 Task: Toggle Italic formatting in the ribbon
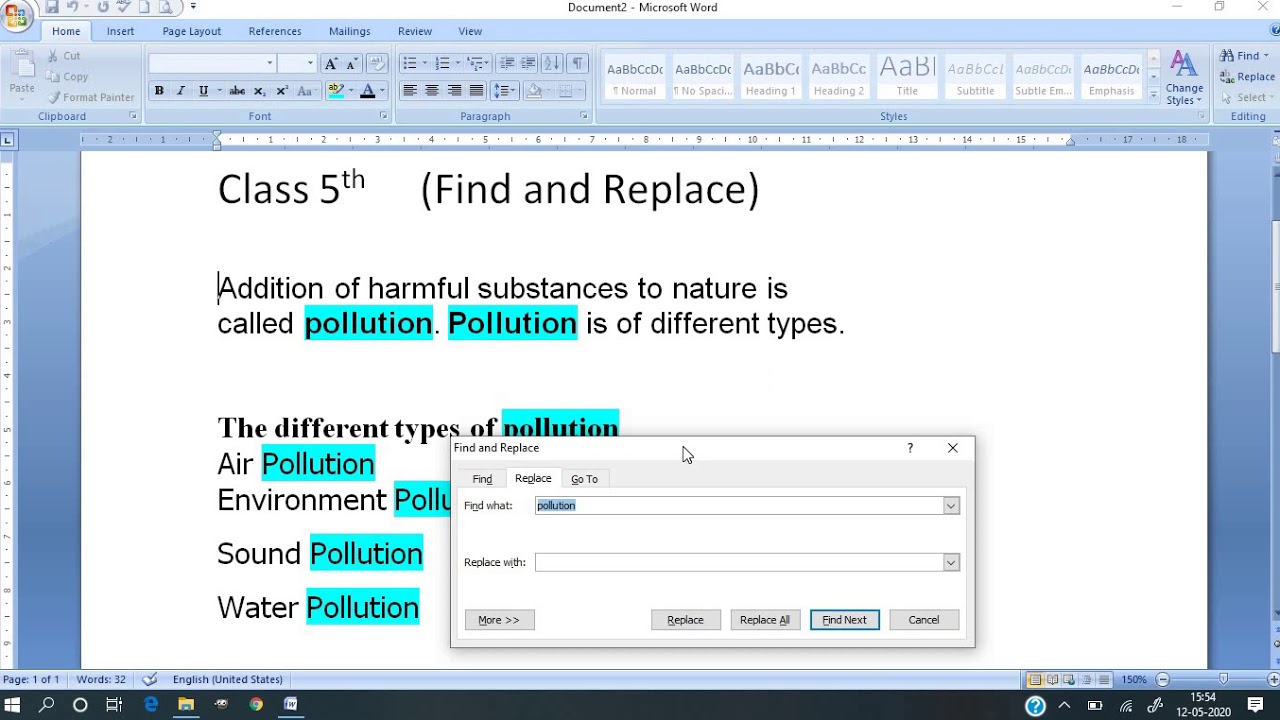click(181, 91)
